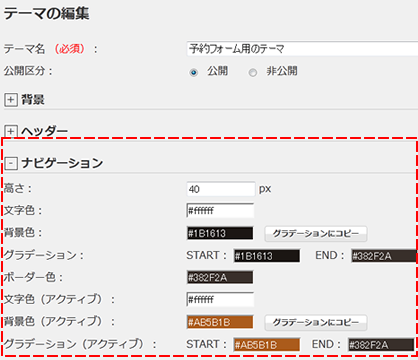Click the テーマの編集 page title
418x360 pixels.
[46, 14]
